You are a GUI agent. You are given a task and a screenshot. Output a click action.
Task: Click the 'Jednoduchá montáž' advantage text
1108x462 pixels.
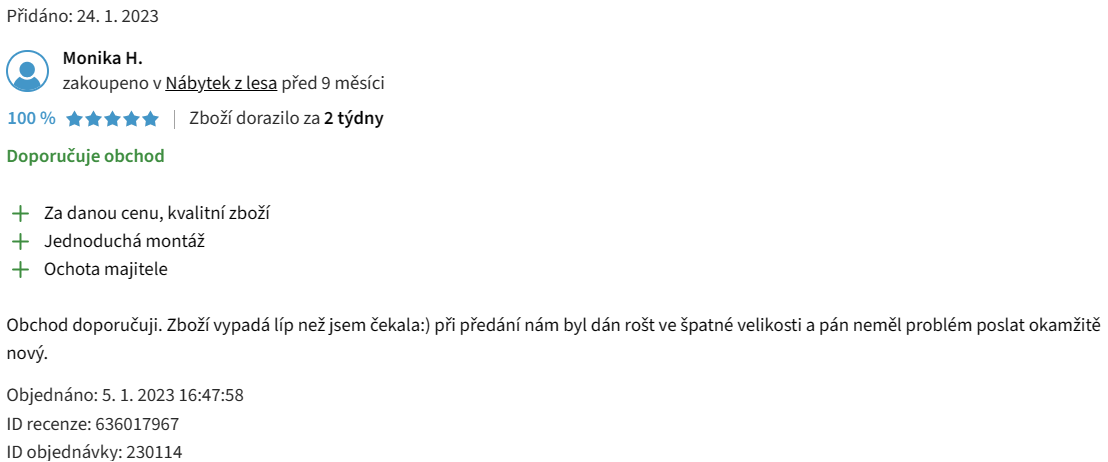[x=124, y=241]
